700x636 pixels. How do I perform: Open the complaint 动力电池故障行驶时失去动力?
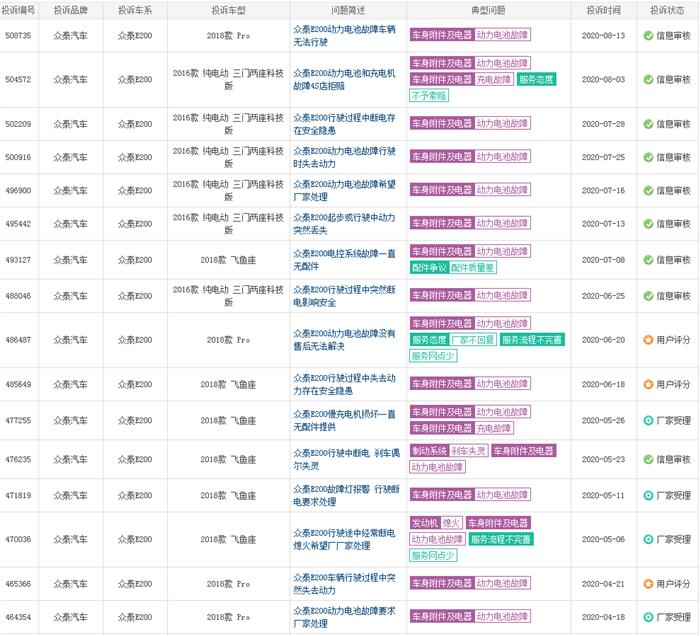[x=344, y=157]
